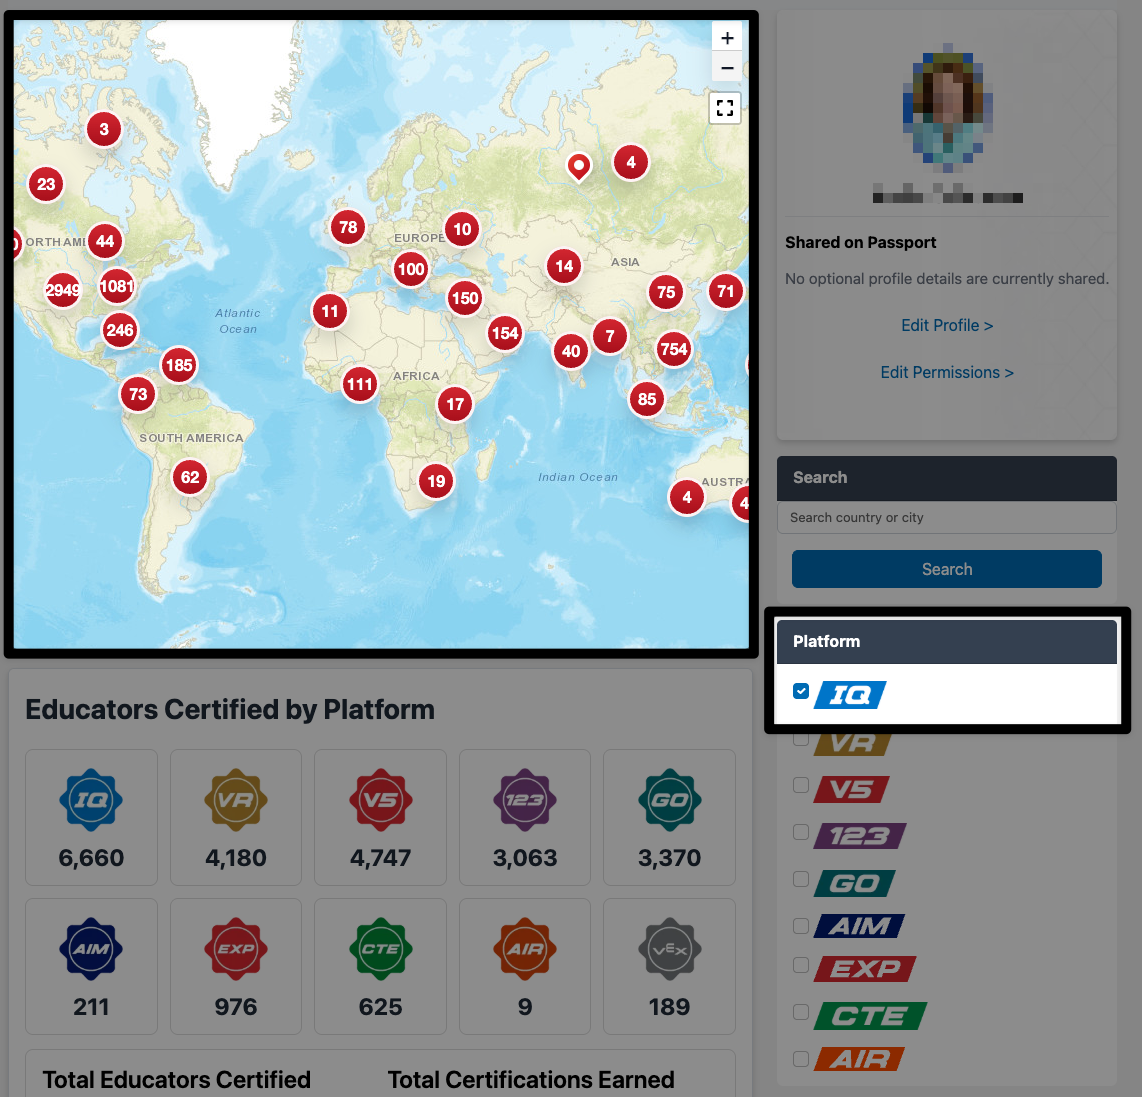Open the 17 cluster marker
Image resolution: width=1142 pixels, height=1097 pixels.
tap(455, 404)
